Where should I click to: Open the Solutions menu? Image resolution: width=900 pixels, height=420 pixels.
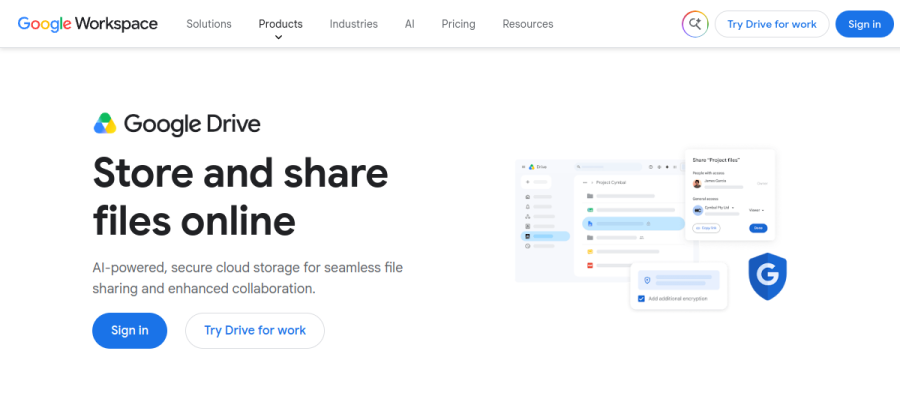209,24
